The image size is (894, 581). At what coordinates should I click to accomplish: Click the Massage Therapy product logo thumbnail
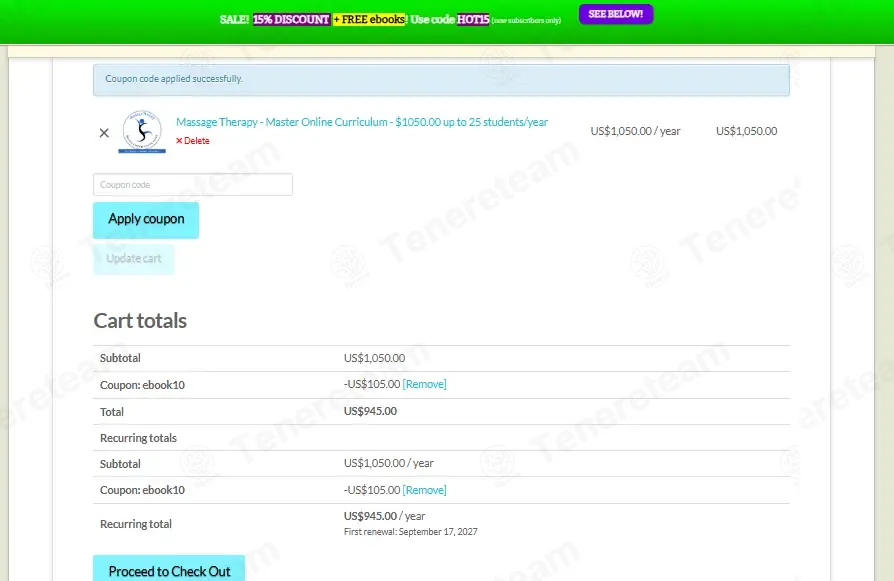pos(142,132)
